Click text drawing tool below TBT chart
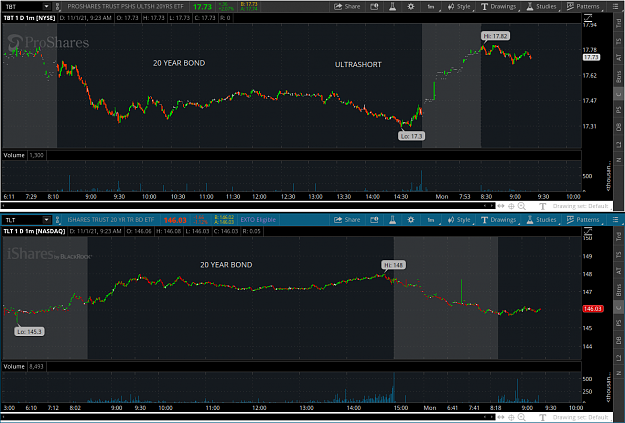 coord(542,206)
